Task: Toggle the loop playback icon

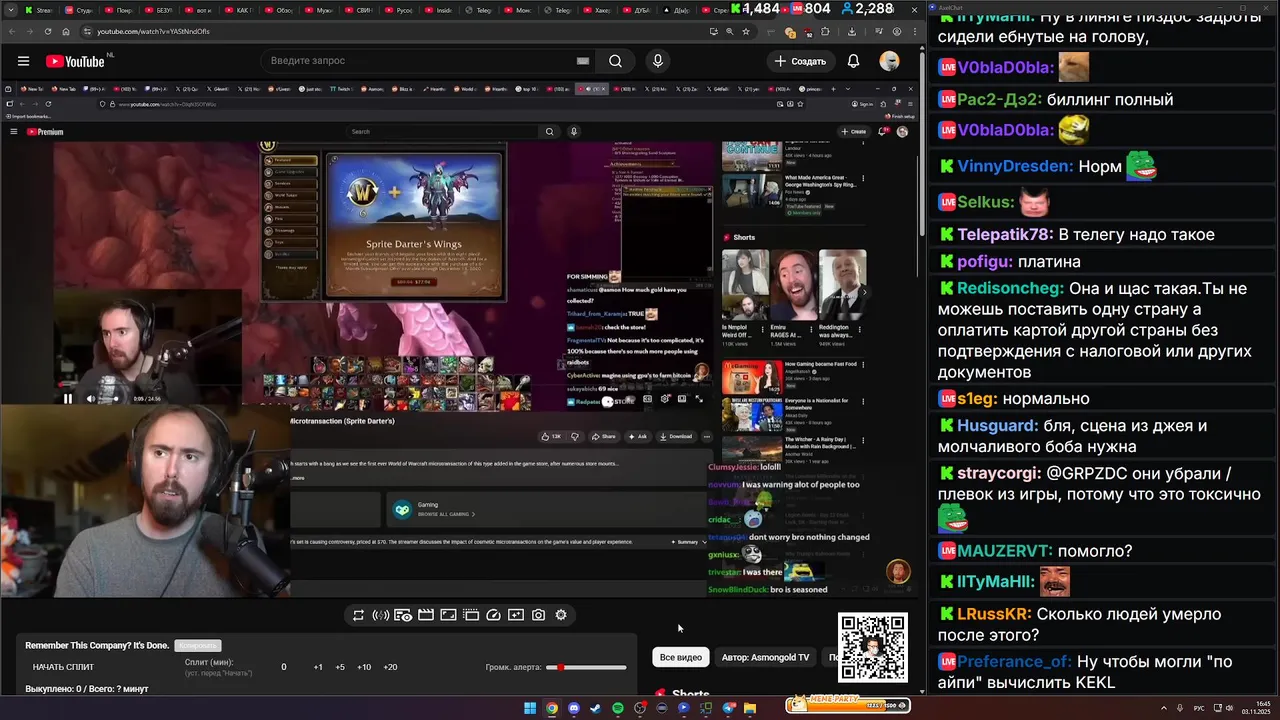Action: pos(358,615)
